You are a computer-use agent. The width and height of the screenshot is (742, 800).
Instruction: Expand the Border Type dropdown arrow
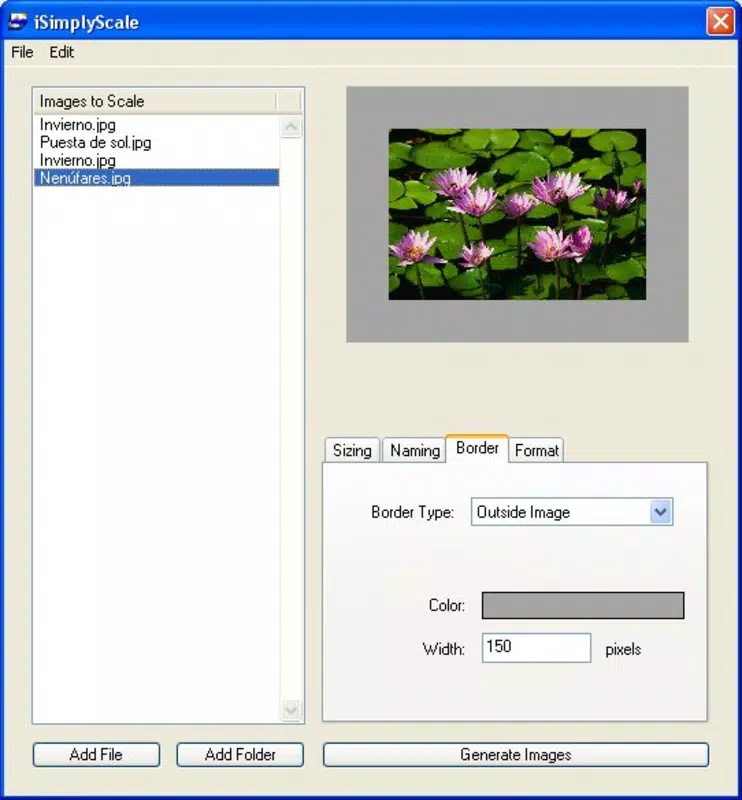pyautogui.click(x=660, y=512)
